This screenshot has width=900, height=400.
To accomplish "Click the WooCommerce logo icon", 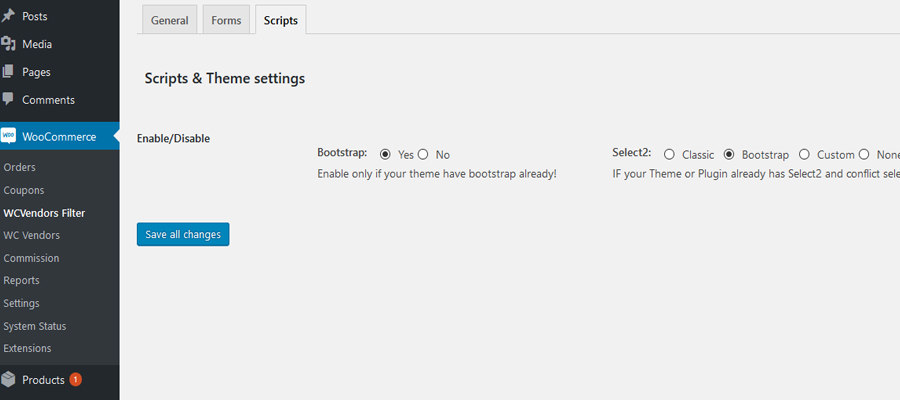I will (8, 137).
